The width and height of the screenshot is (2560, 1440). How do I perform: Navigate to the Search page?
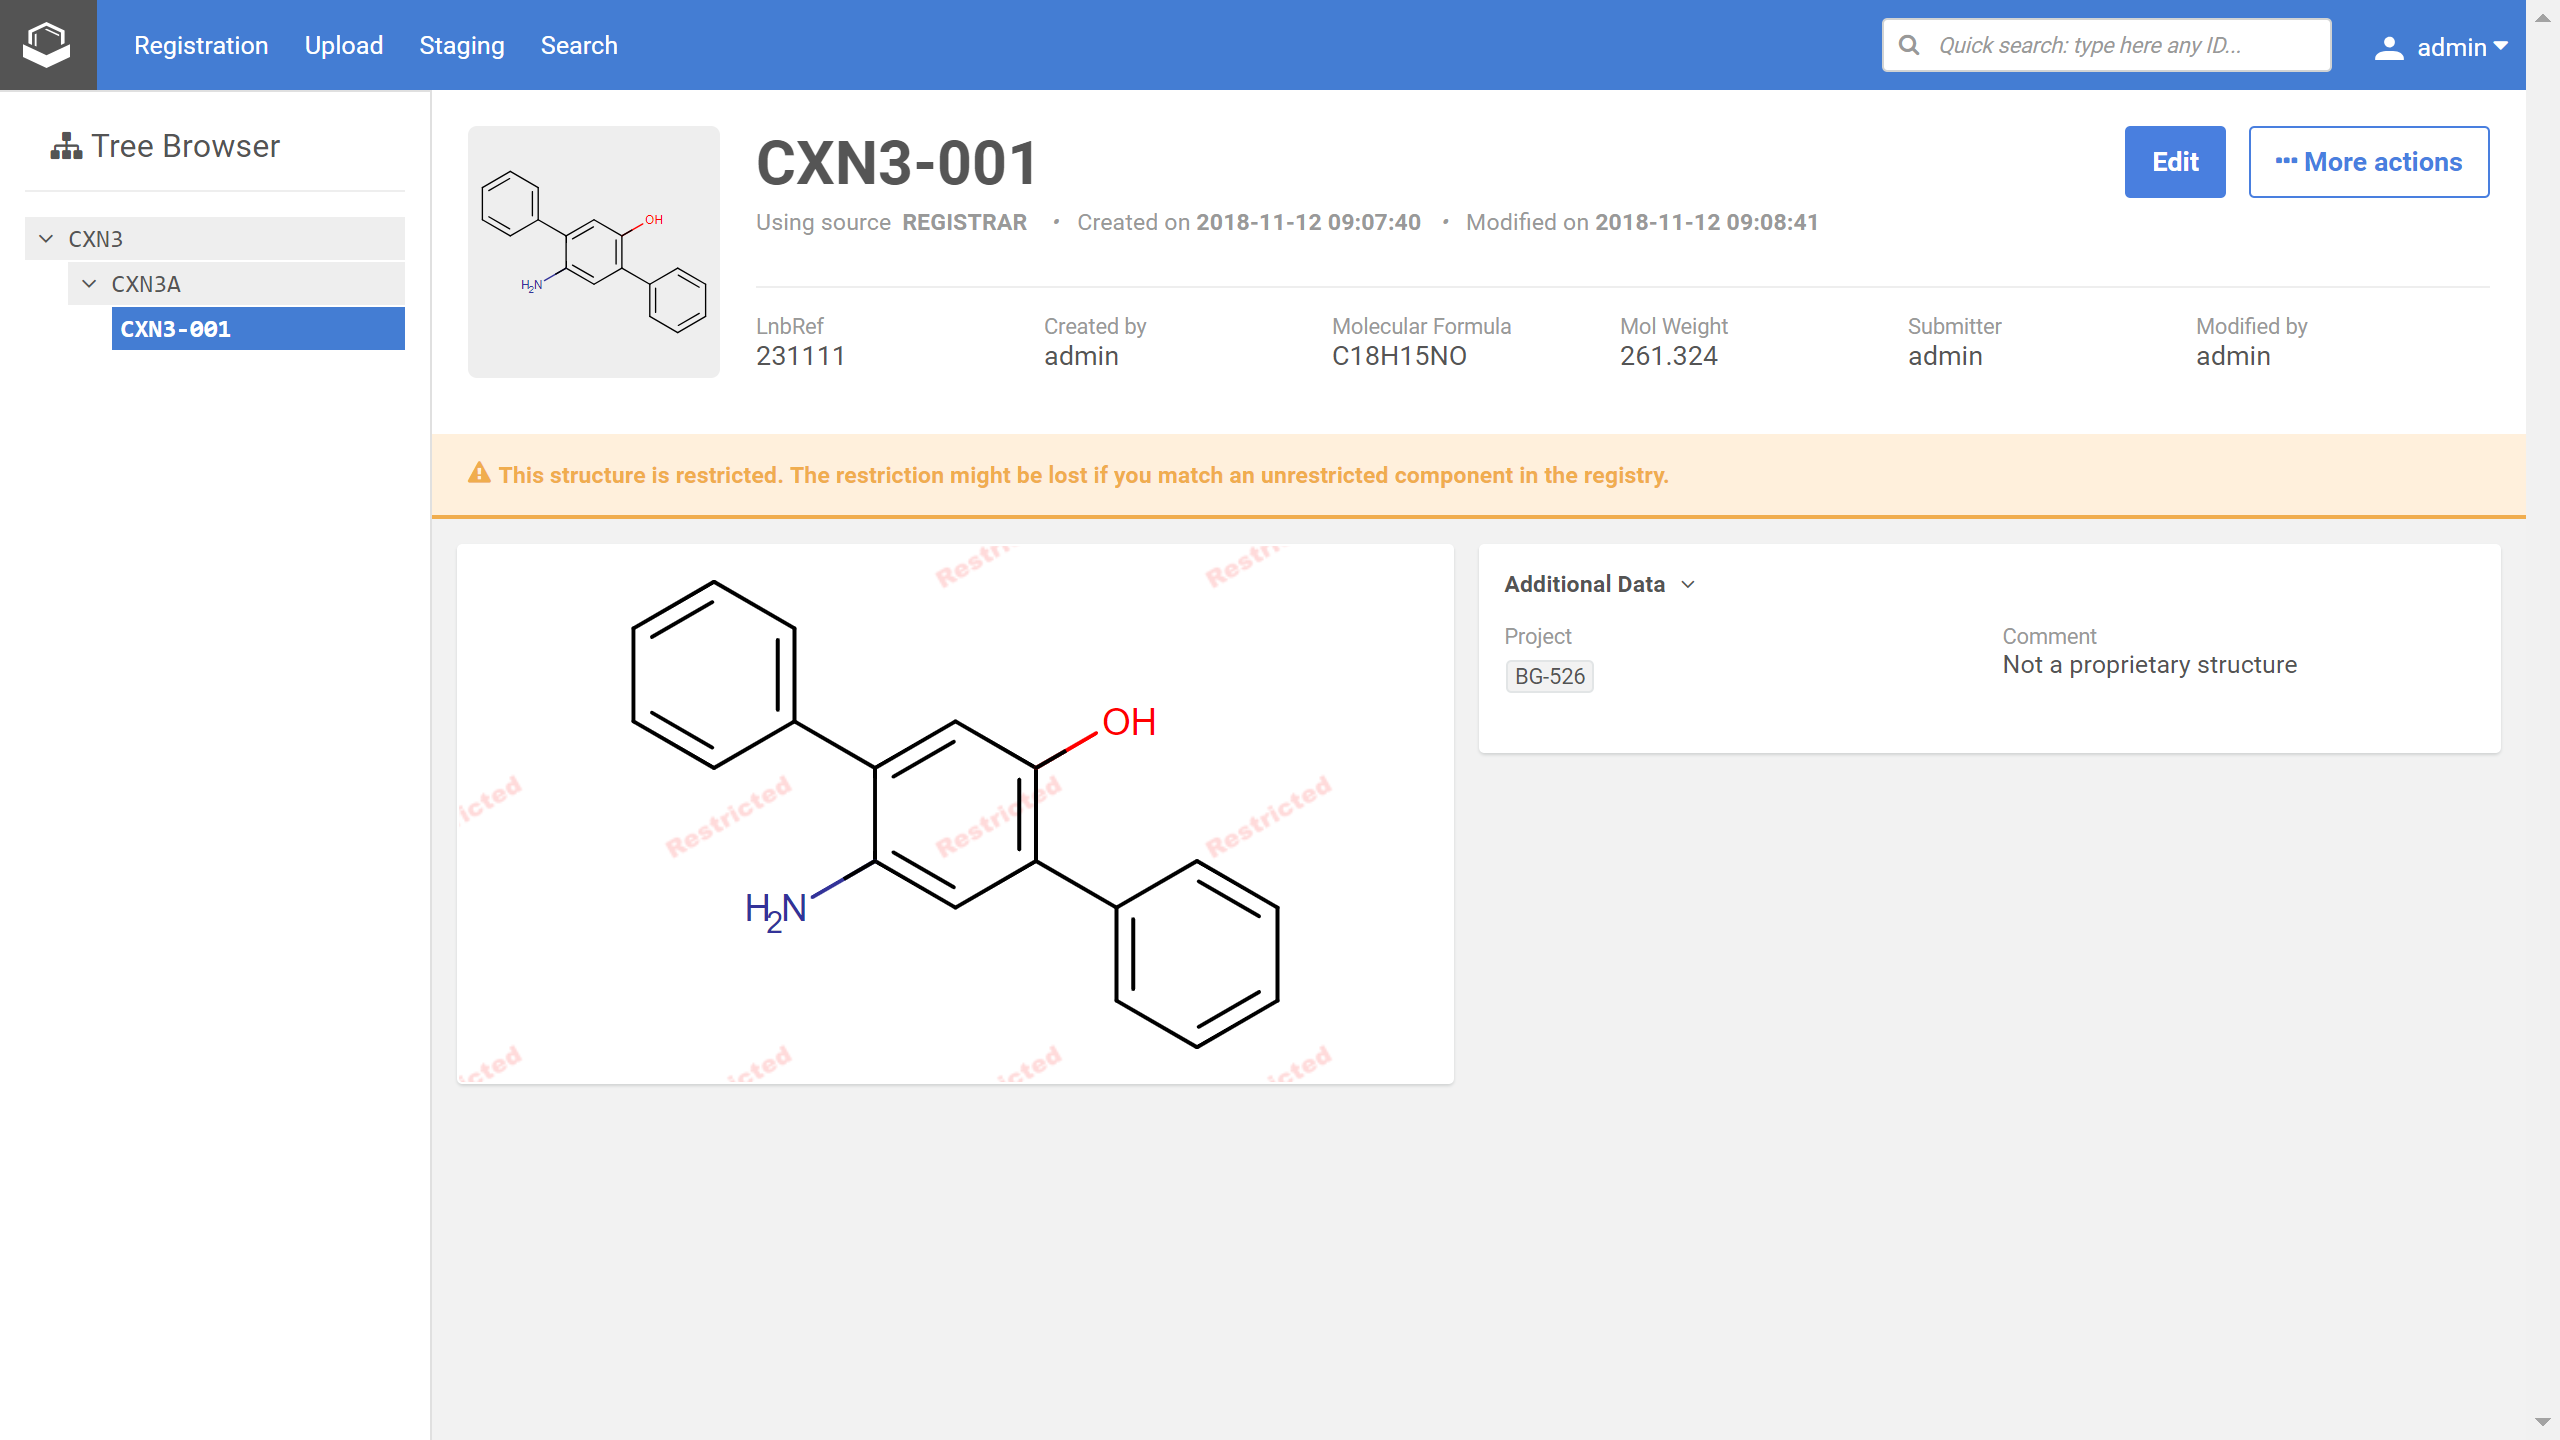579,45
